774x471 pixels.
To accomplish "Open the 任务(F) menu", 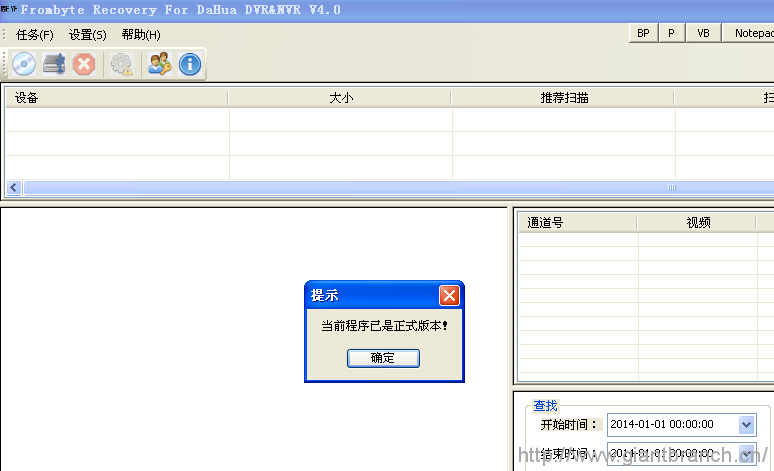I will click(x=35, y=35).
